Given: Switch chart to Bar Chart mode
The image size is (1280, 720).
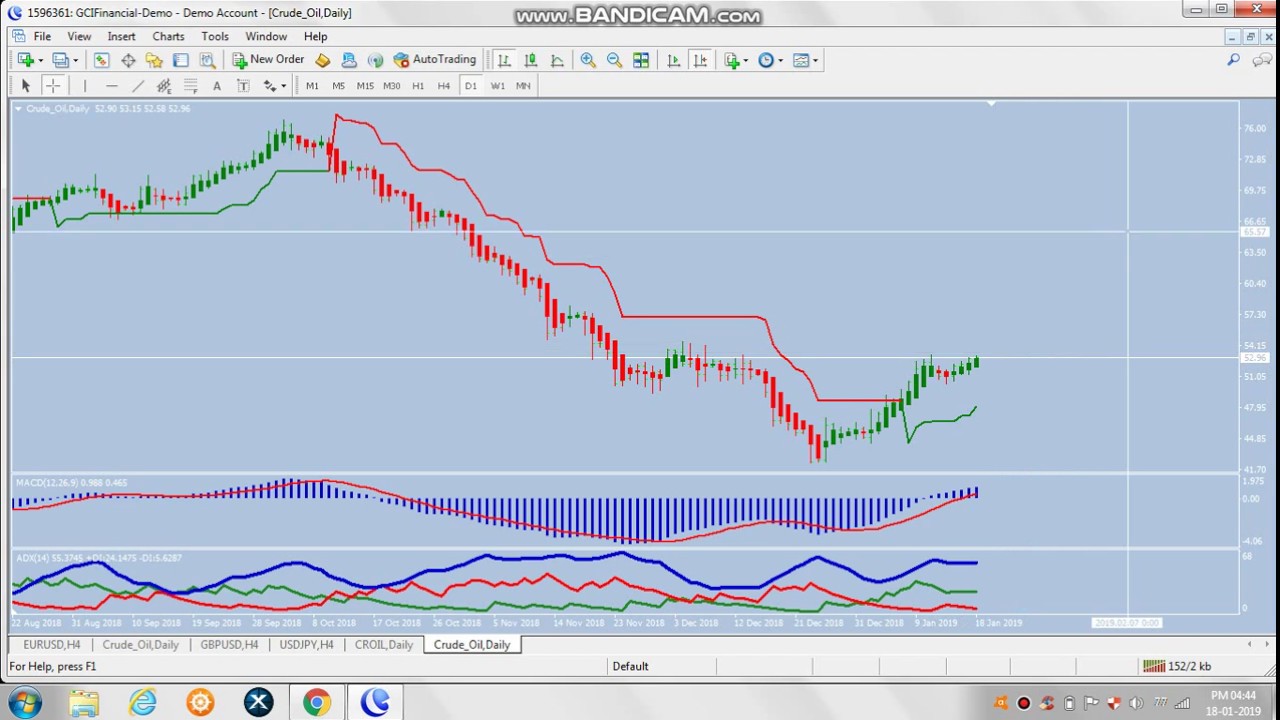Looking at the screenshot, I should [504, 60].
